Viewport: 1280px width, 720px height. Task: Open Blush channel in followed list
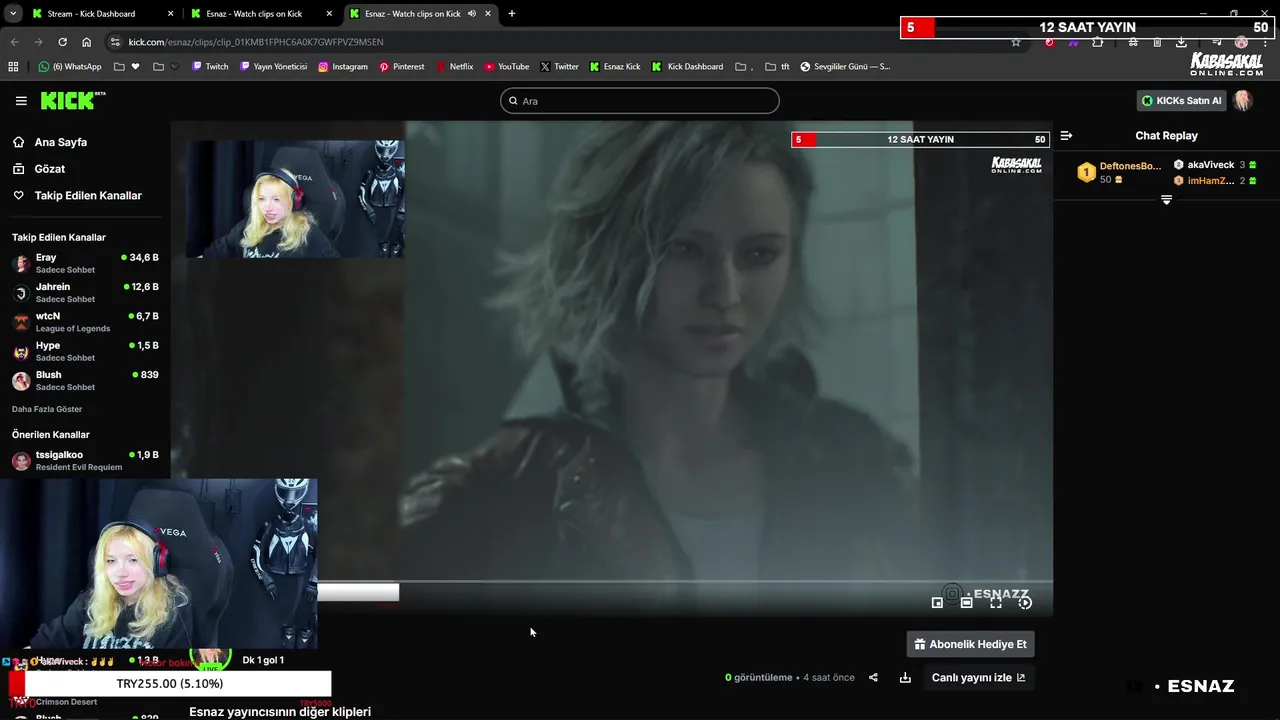85,380
